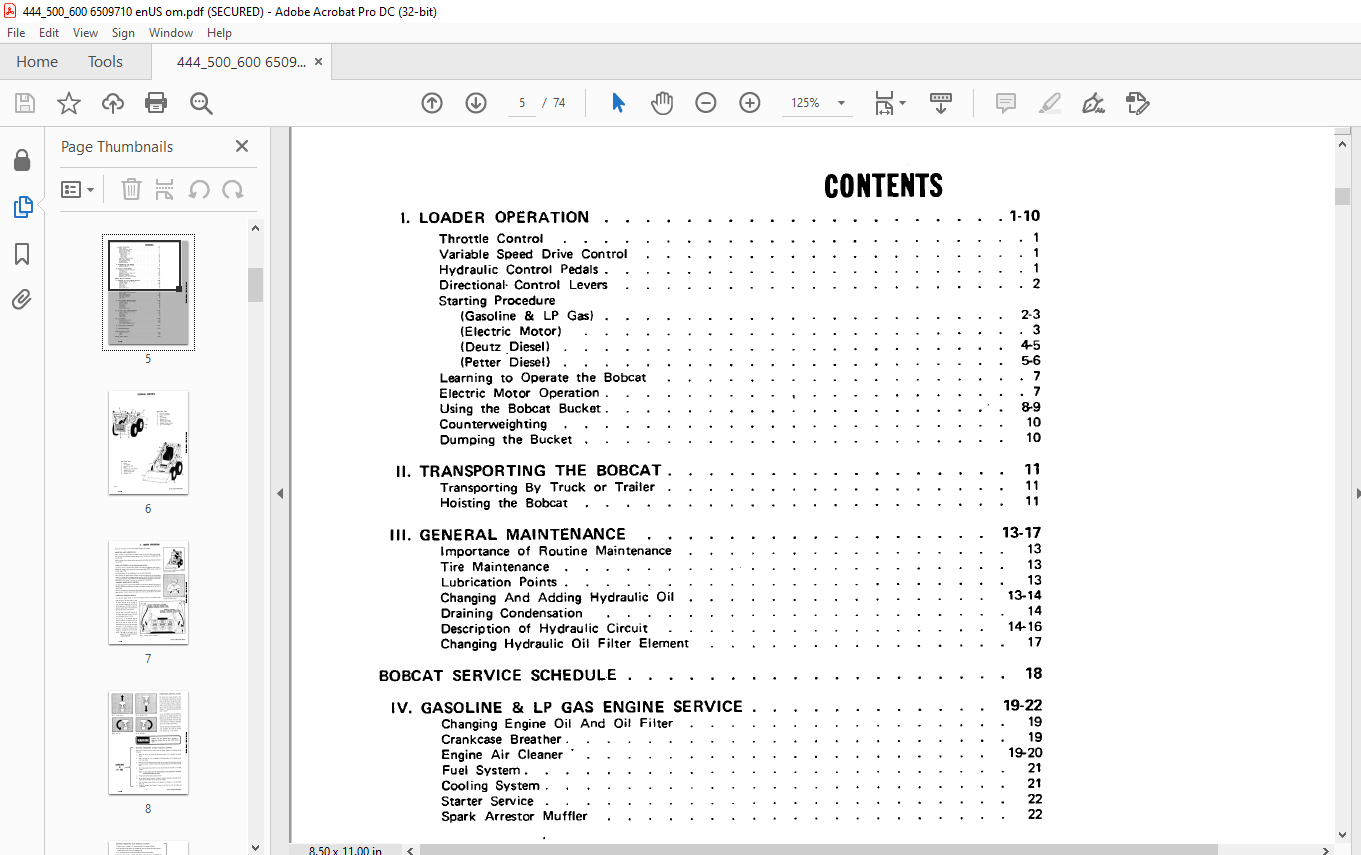The width and height of the screenshot is (1361, 855).
Task: Click the insert/extract pages icon in thumbnails panel
Action: pos(166,189)
